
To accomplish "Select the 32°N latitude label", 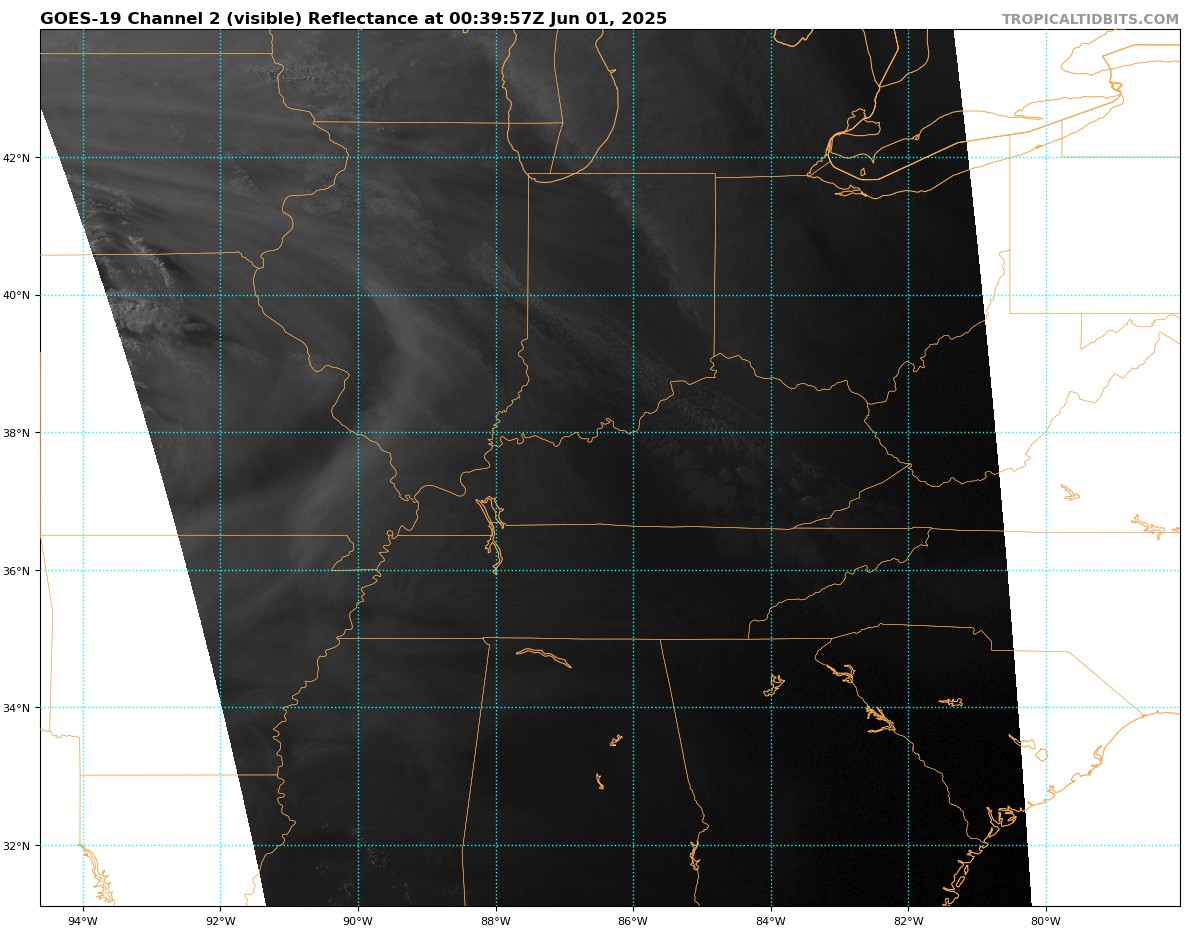I will click(17, 846).
